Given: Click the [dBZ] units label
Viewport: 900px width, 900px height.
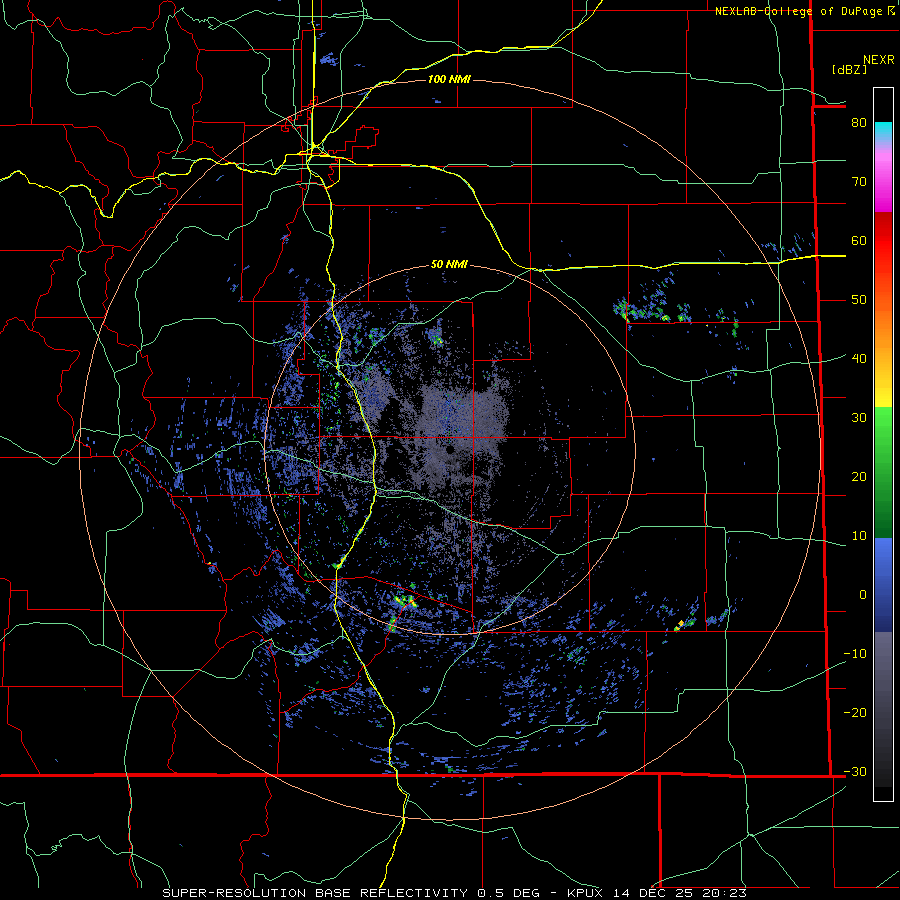Looking at the screenshot, I should (x=849, y=69).
